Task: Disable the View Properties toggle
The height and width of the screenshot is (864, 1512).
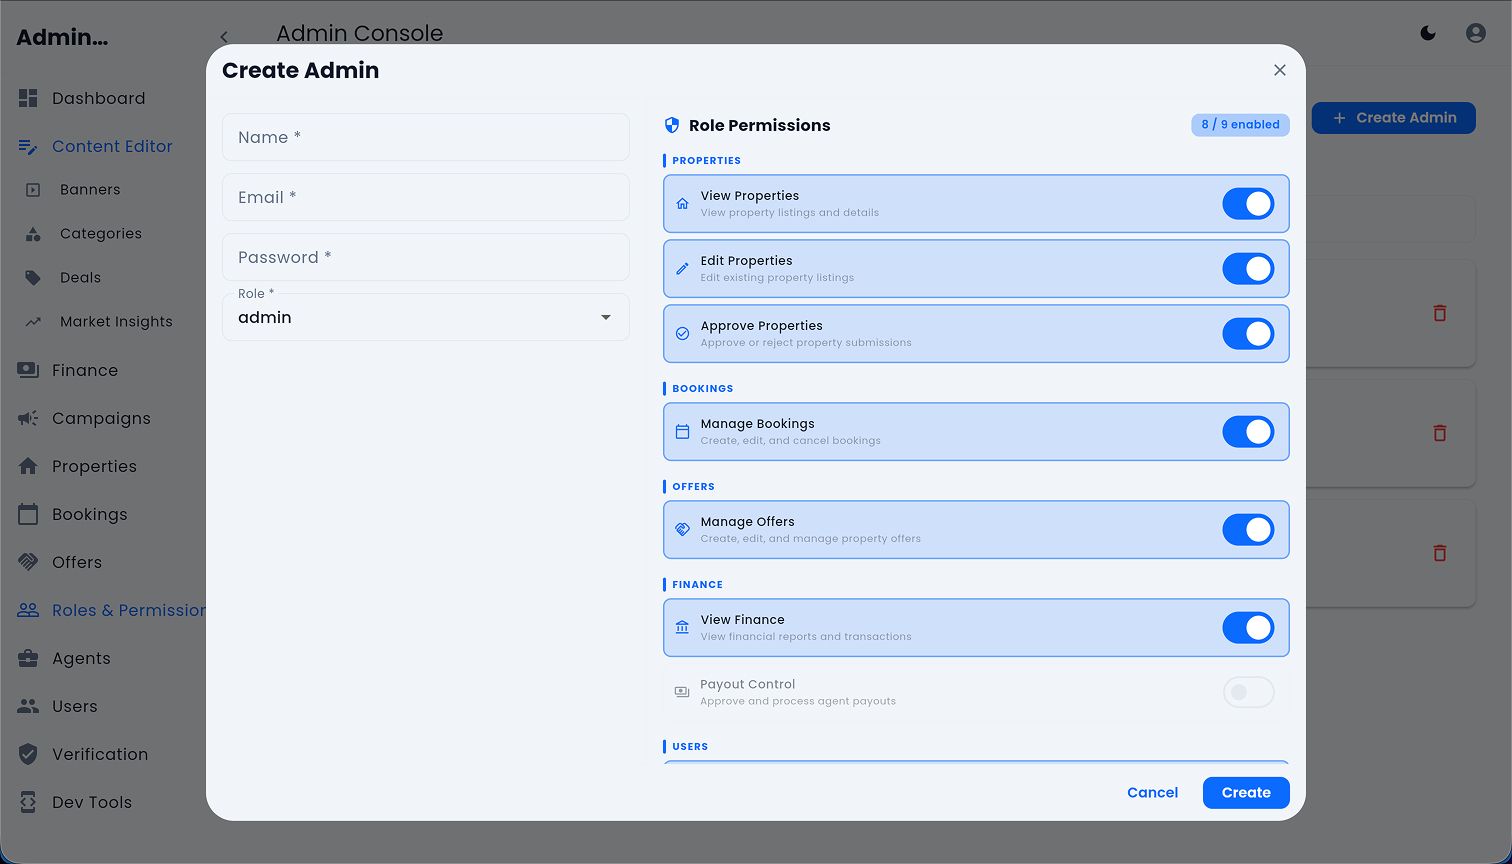Action: coord(1248,204)
